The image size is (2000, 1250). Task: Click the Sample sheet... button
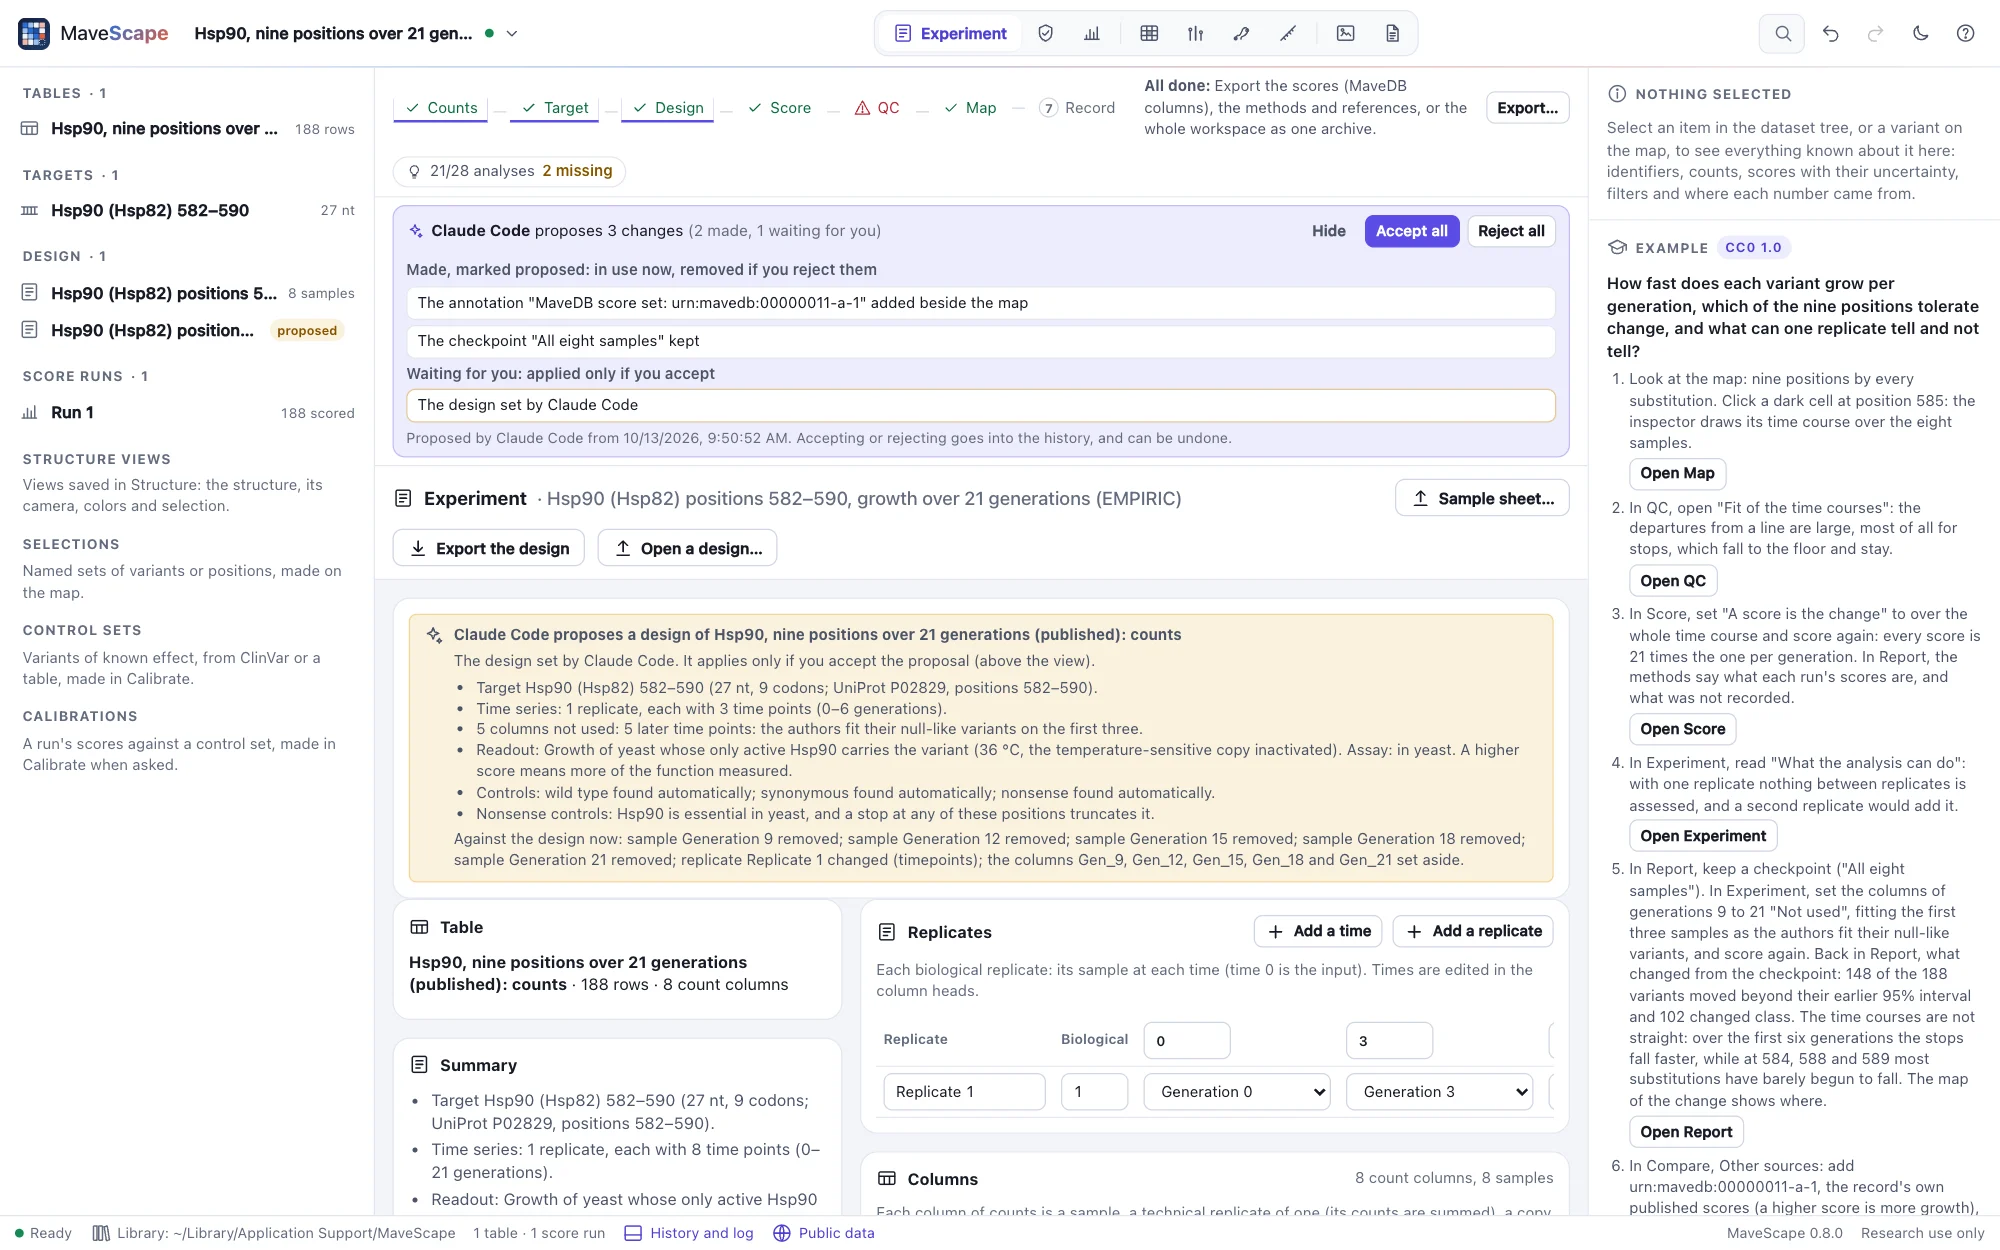(1482, 498)
